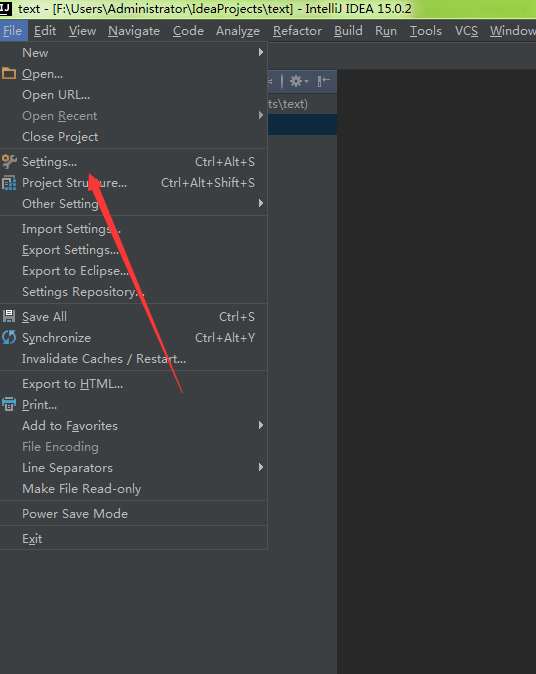Open the File menu
Viewport: 536px width, 674px height.
pos(12,31)
